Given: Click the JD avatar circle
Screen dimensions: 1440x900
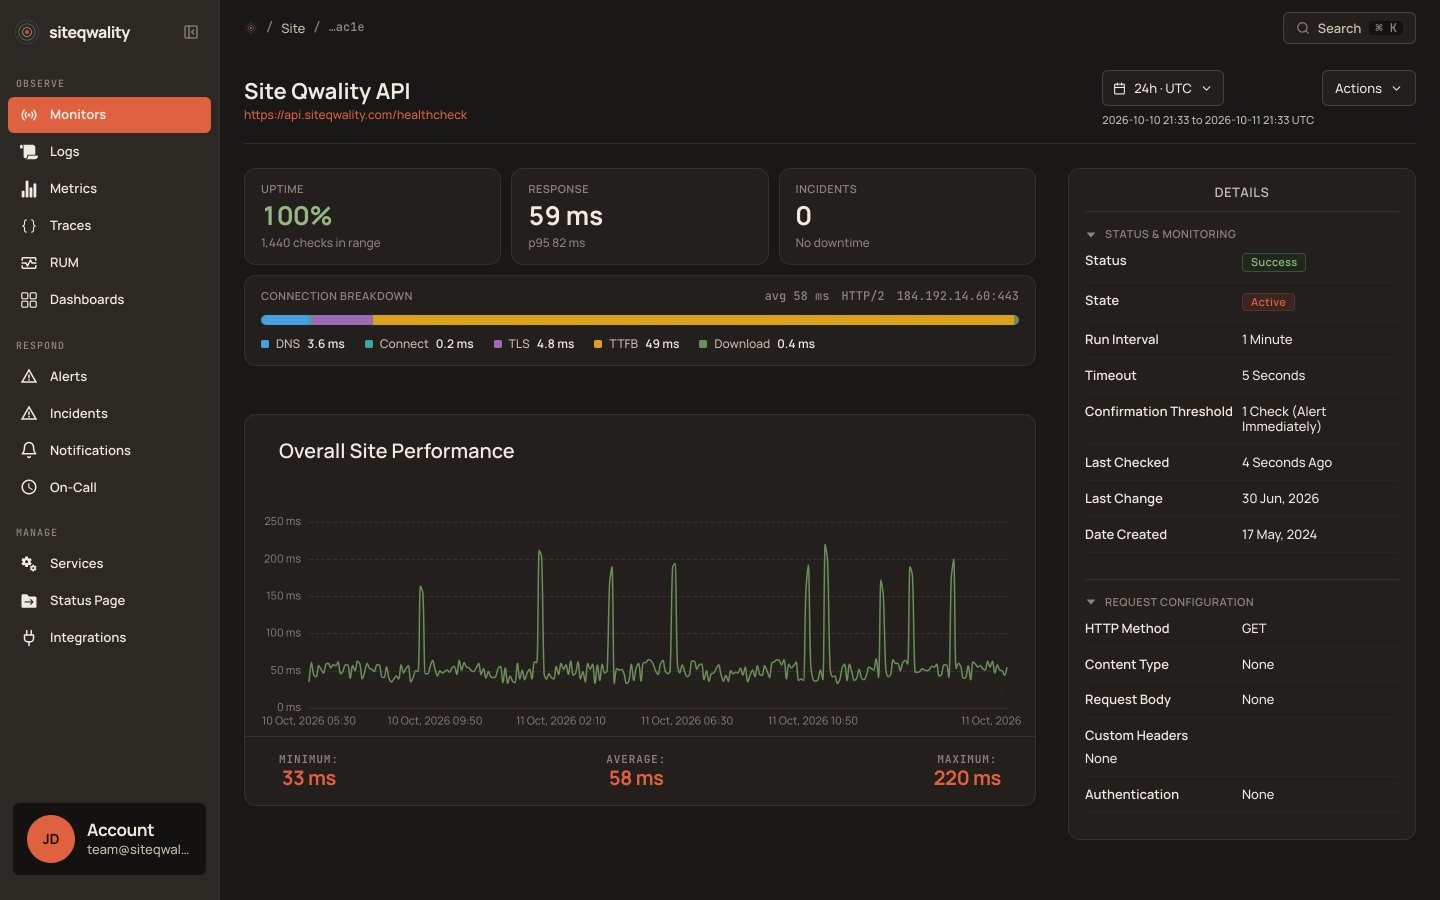Looking at the screenshot, I should click(51, 839).
